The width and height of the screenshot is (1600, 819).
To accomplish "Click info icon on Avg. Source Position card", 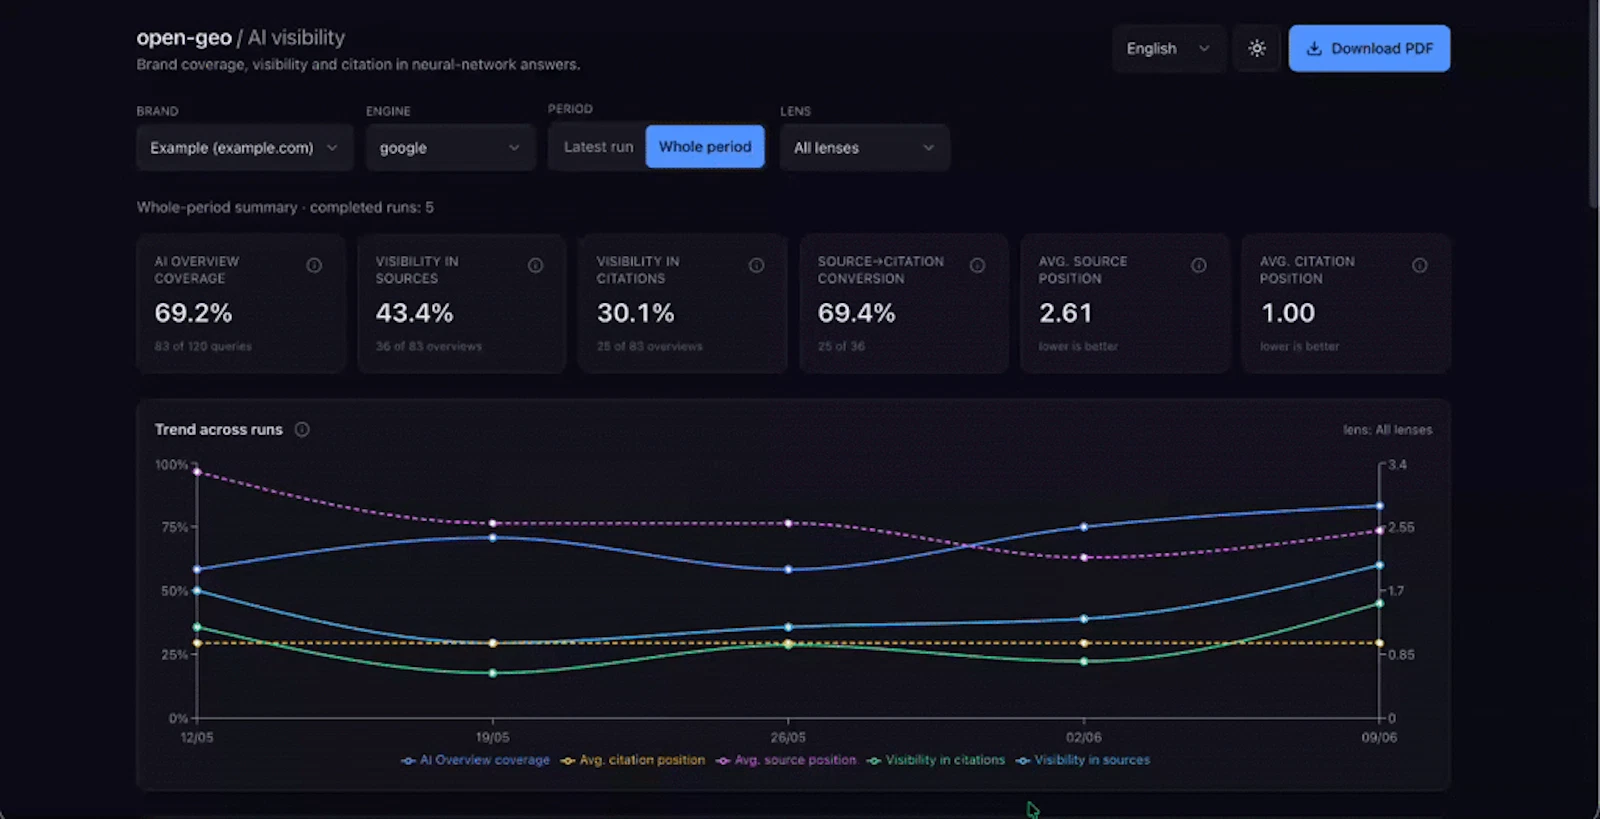I will pos(1198,265).
